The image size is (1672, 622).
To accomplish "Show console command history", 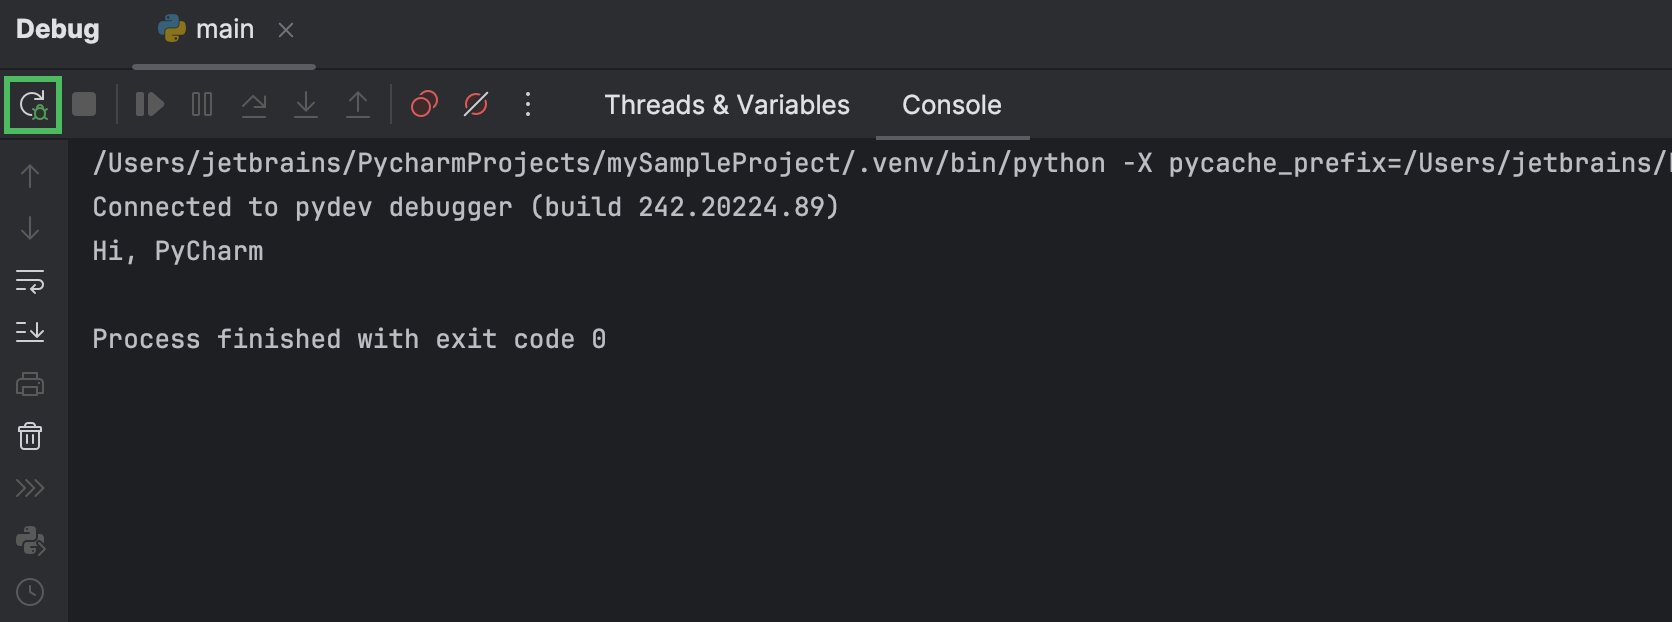I will click(31, 592).
